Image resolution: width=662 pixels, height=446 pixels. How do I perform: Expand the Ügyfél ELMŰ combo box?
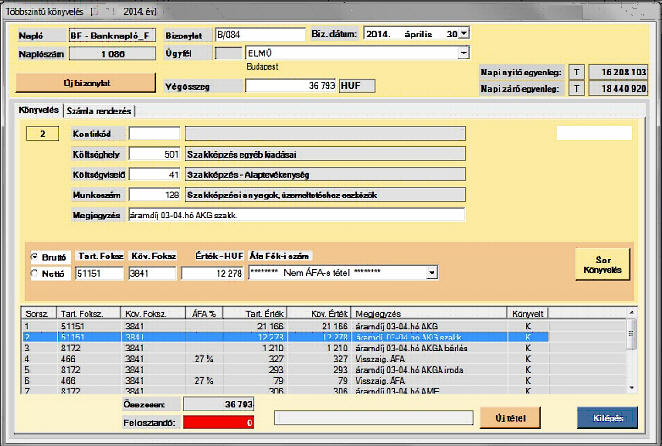point(464,53)
